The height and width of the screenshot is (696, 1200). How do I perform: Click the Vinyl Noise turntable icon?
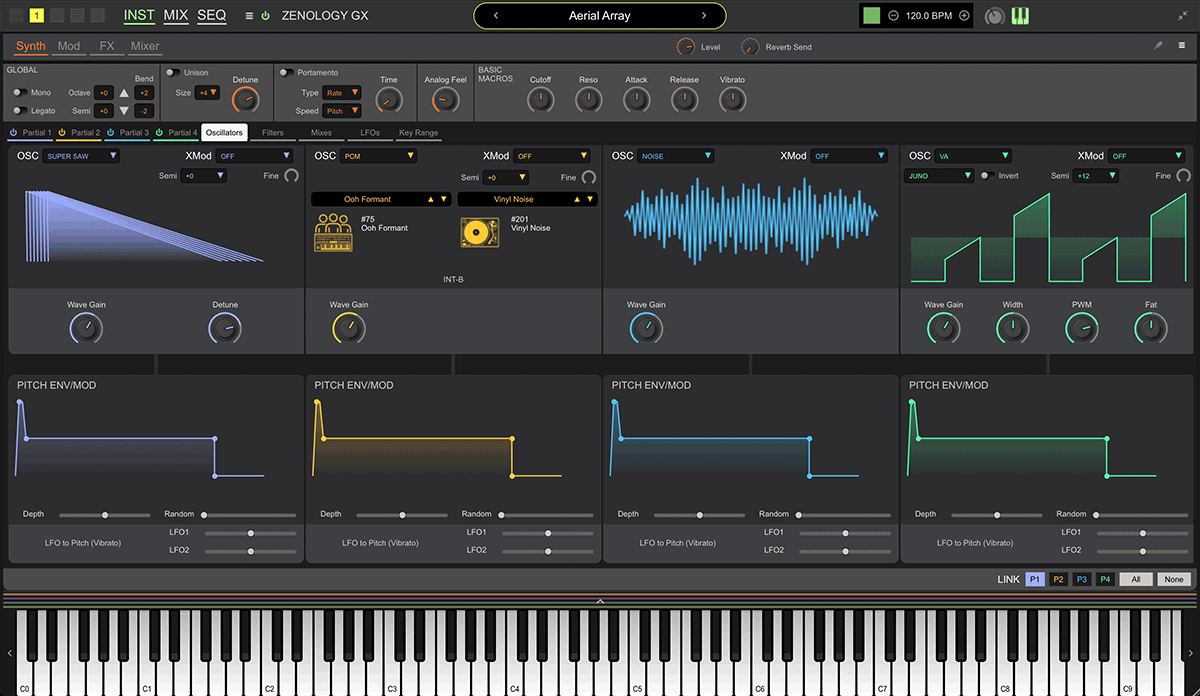[480, 231]
